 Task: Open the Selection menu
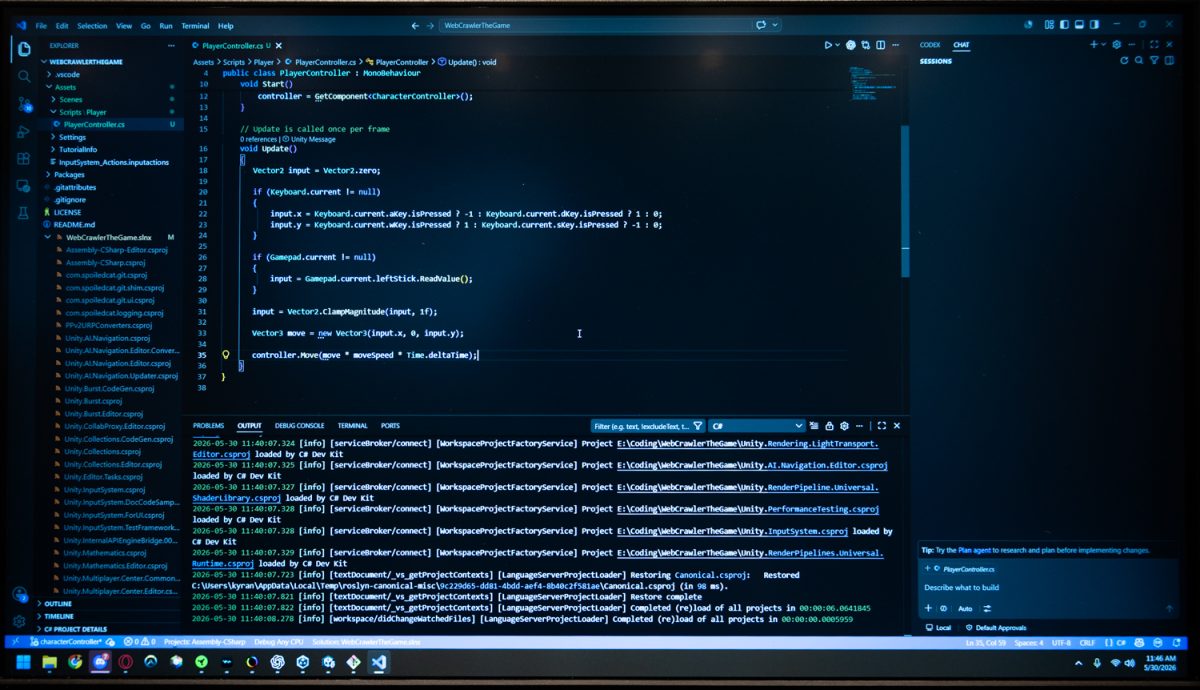(x=92, y=25)
